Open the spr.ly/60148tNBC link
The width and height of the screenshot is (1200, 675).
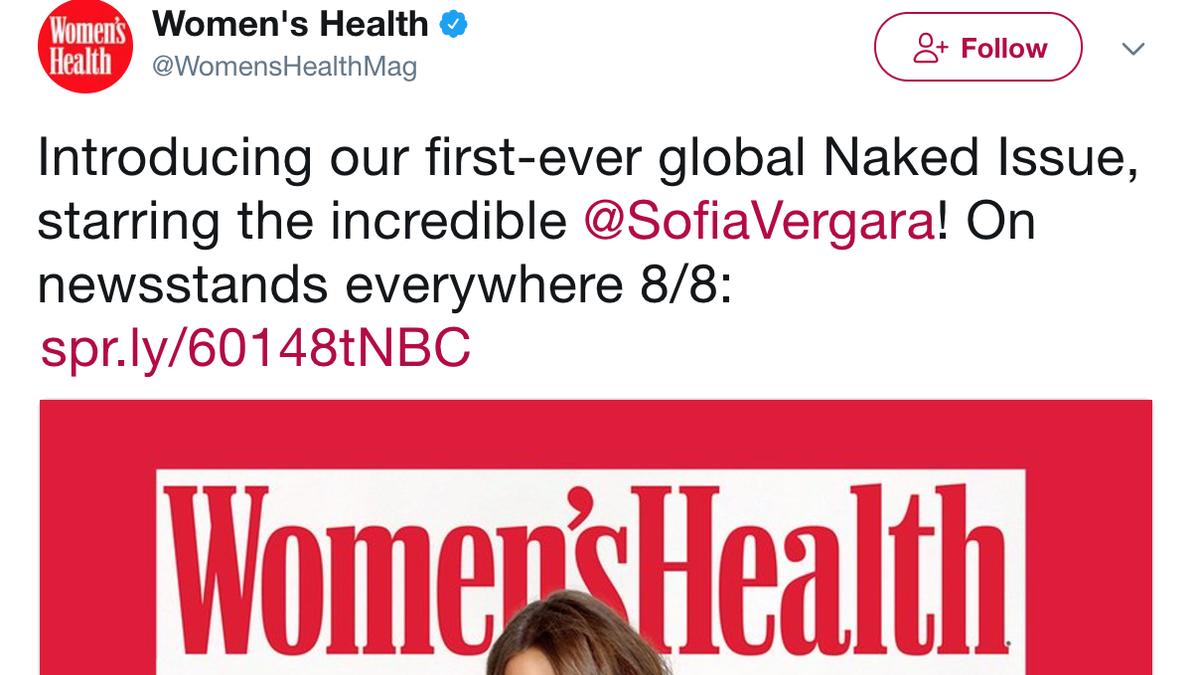tap(255, 348)
